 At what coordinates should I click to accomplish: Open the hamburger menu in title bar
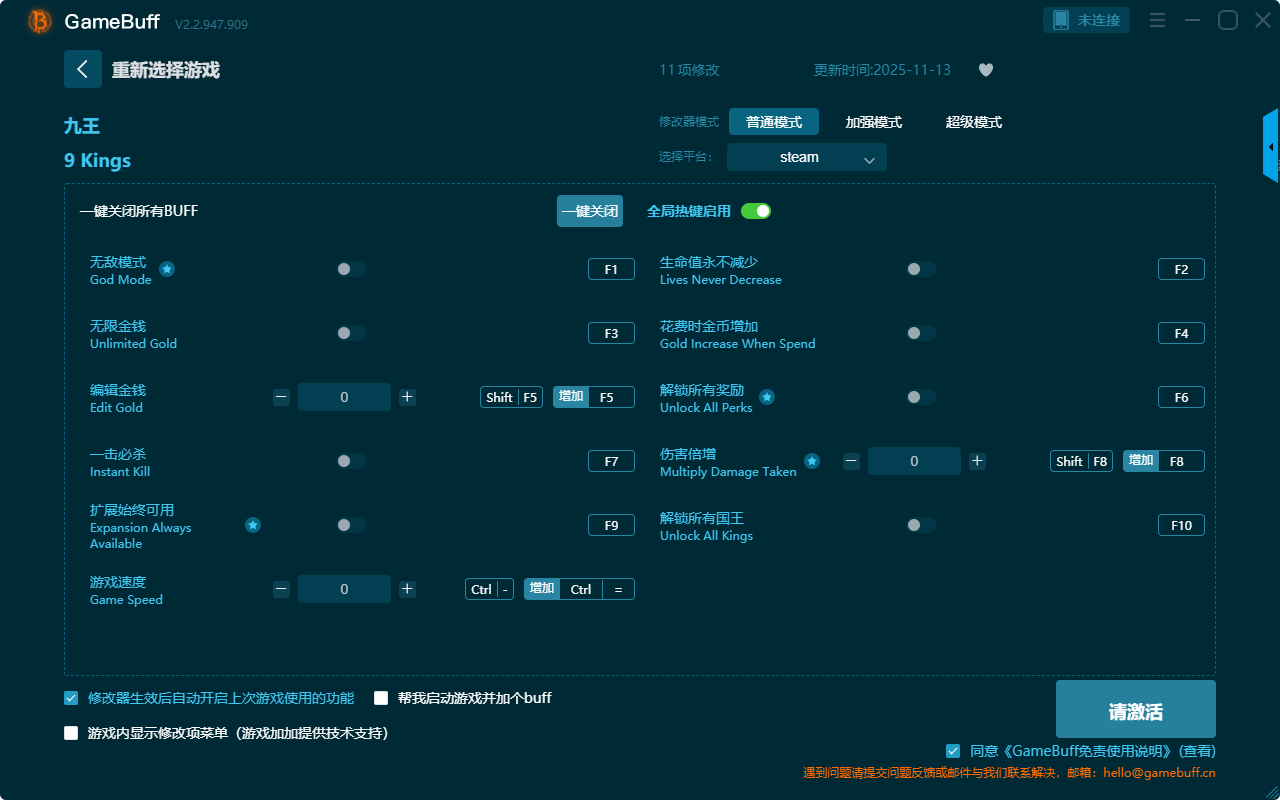click(1157, 21)
